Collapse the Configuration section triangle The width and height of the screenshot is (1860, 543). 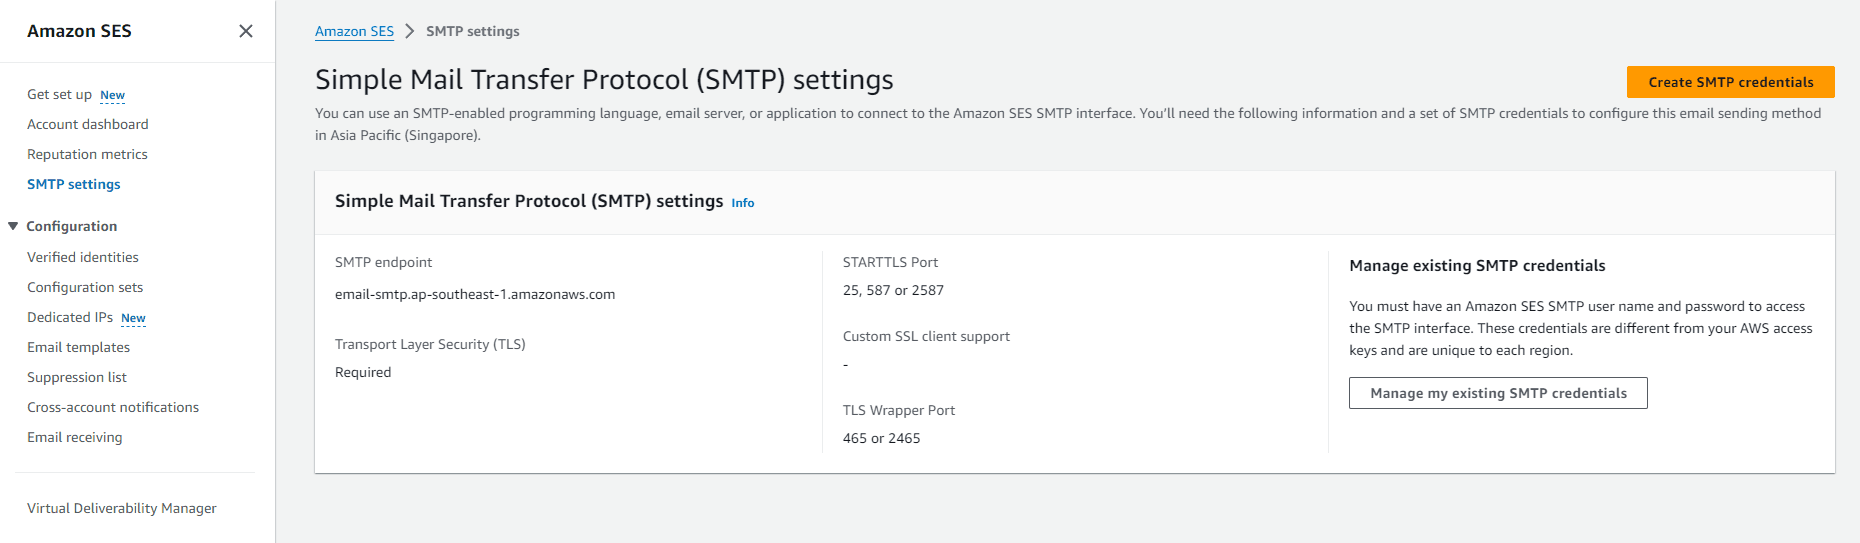tap(13, 226)
